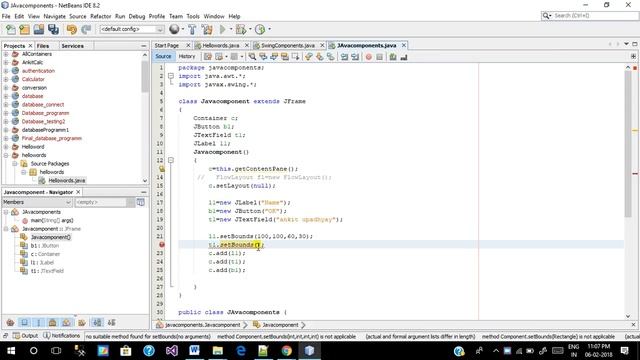Image resolution: width=640 pixels, height=360 pixels.
Task: Click the Source view button
Action: [163, 56]
